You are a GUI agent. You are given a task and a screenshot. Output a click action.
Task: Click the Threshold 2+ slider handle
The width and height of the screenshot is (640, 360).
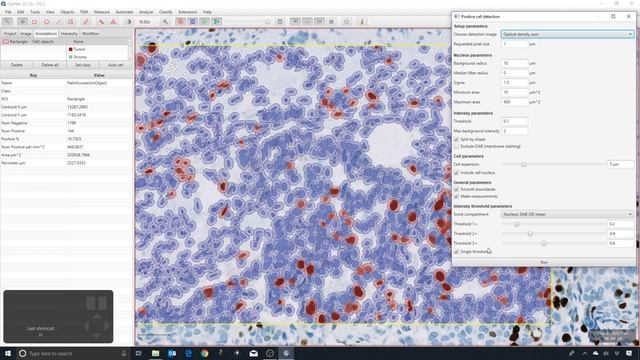[x=530, y=233]
